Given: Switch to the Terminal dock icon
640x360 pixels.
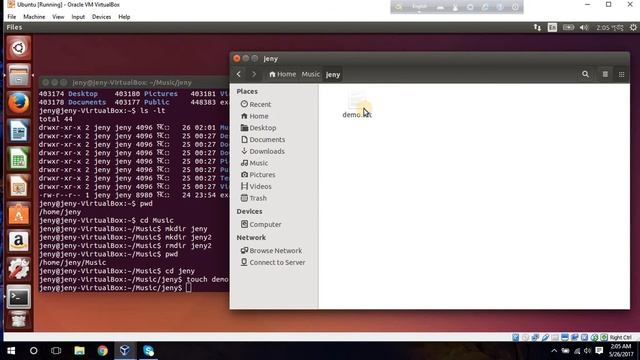Looking at the screenshot, I should coord(18,297).
